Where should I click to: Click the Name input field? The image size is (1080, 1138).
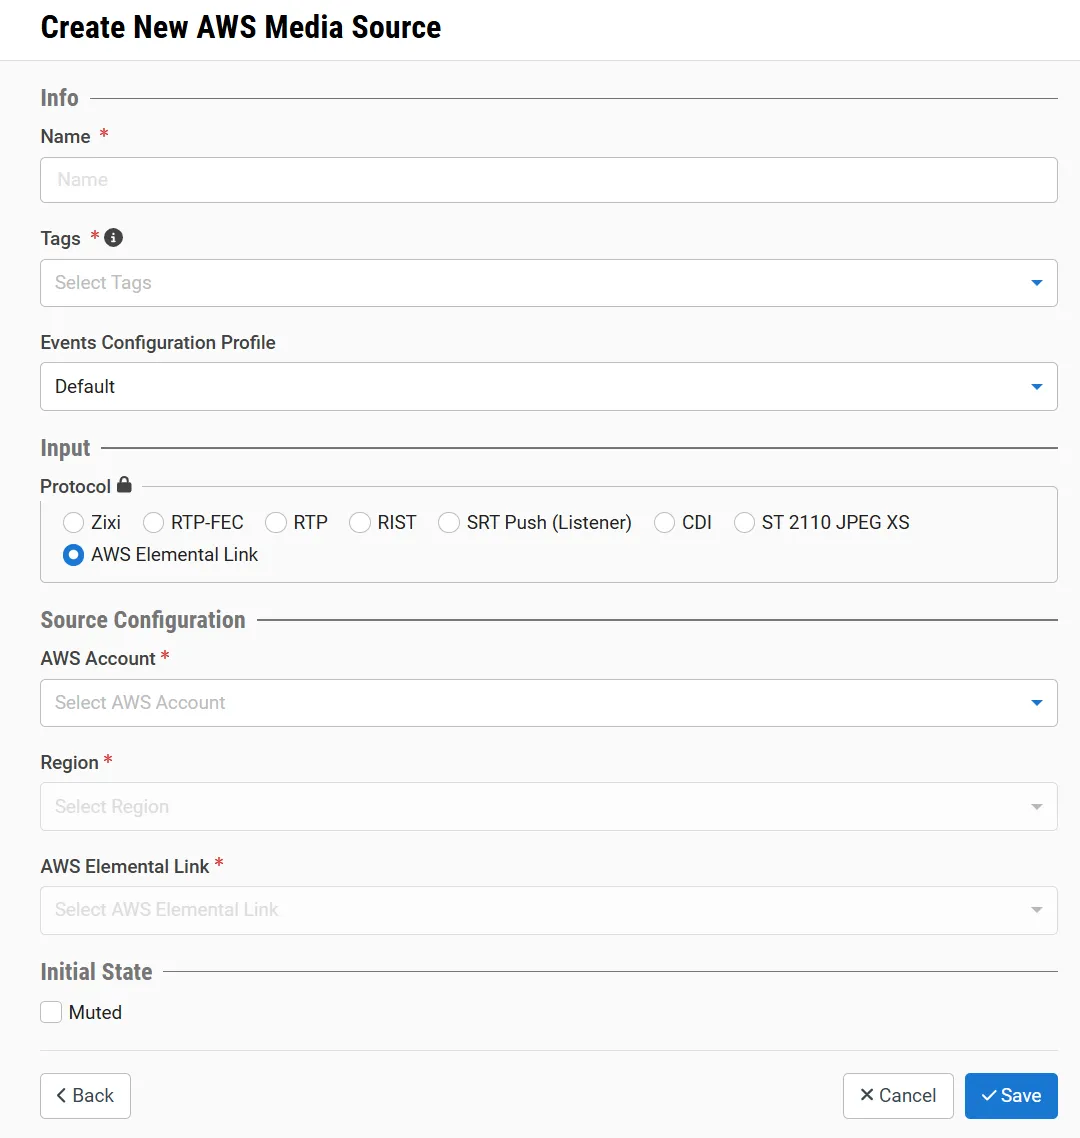tap(549, 180)
